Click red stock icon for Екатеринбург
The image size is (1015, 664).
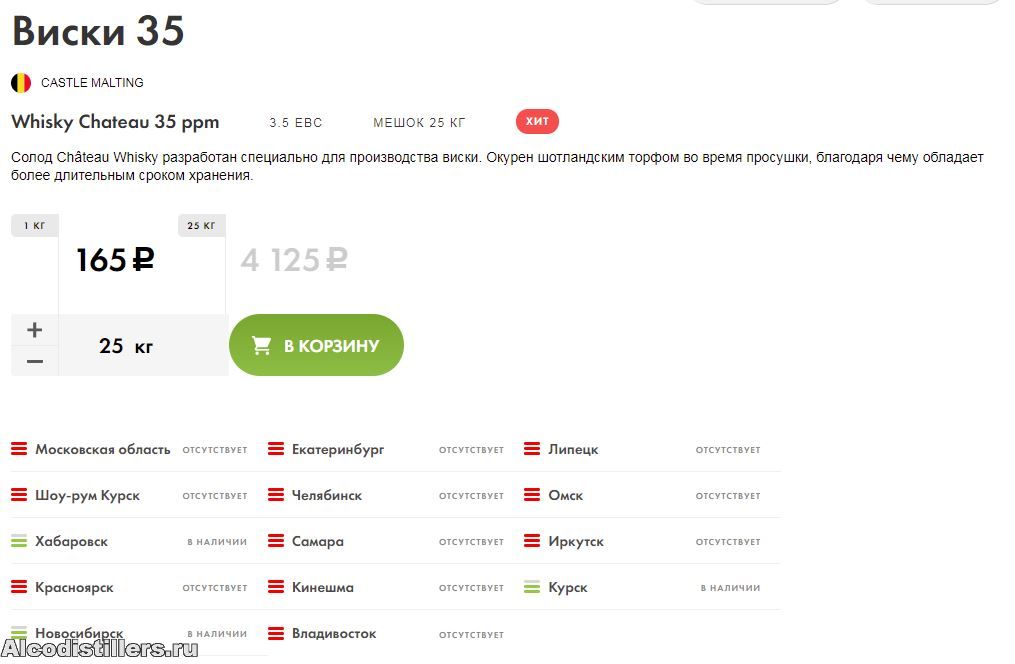coord(276,448)
